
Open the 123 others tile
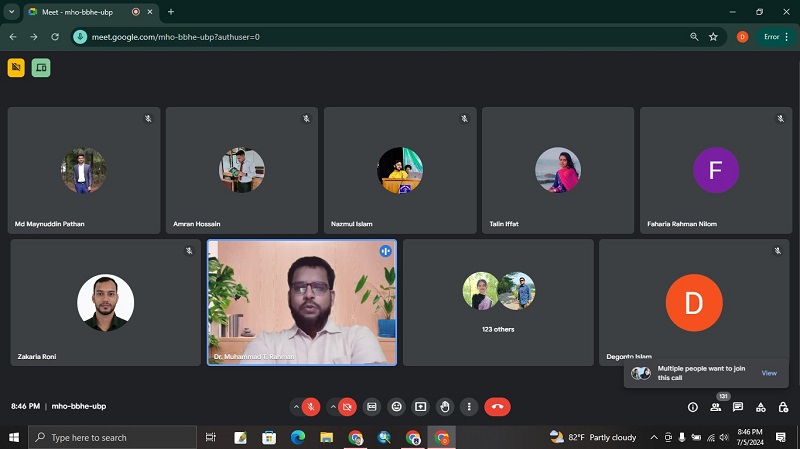coord(498,303)
